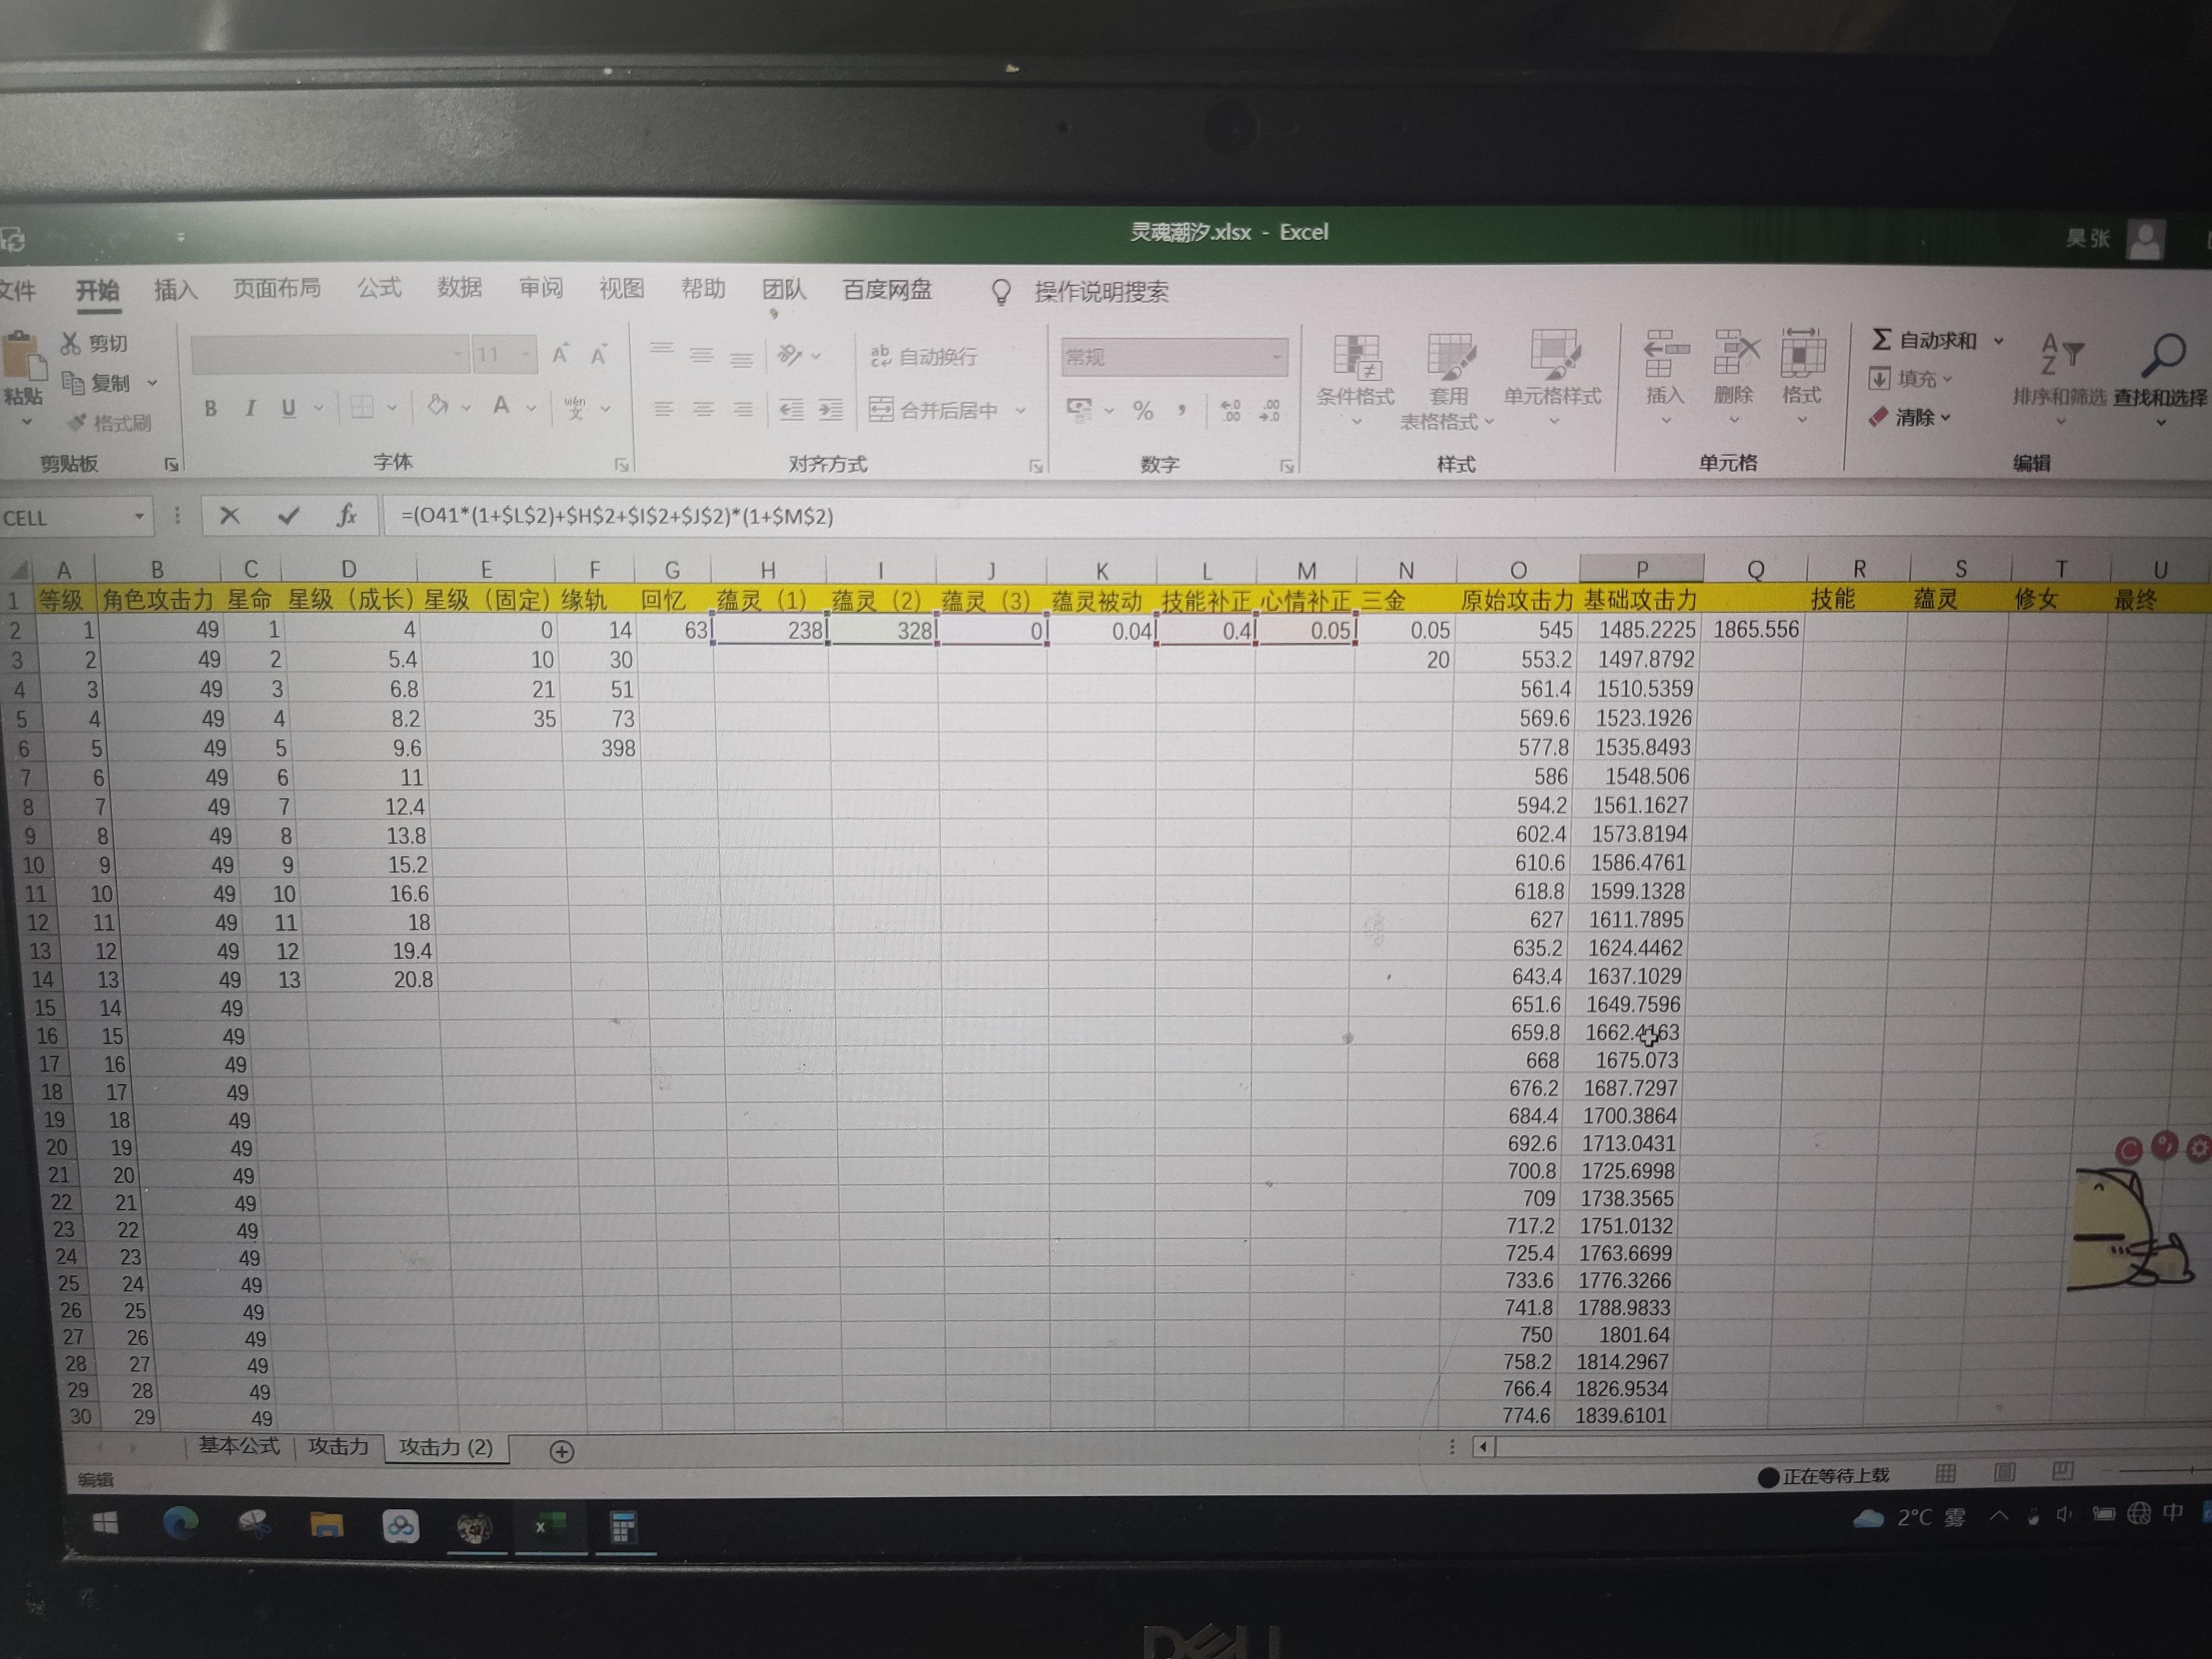Click the Decrease Font Size icon
2212x1659 pixels.
(599, 355)
